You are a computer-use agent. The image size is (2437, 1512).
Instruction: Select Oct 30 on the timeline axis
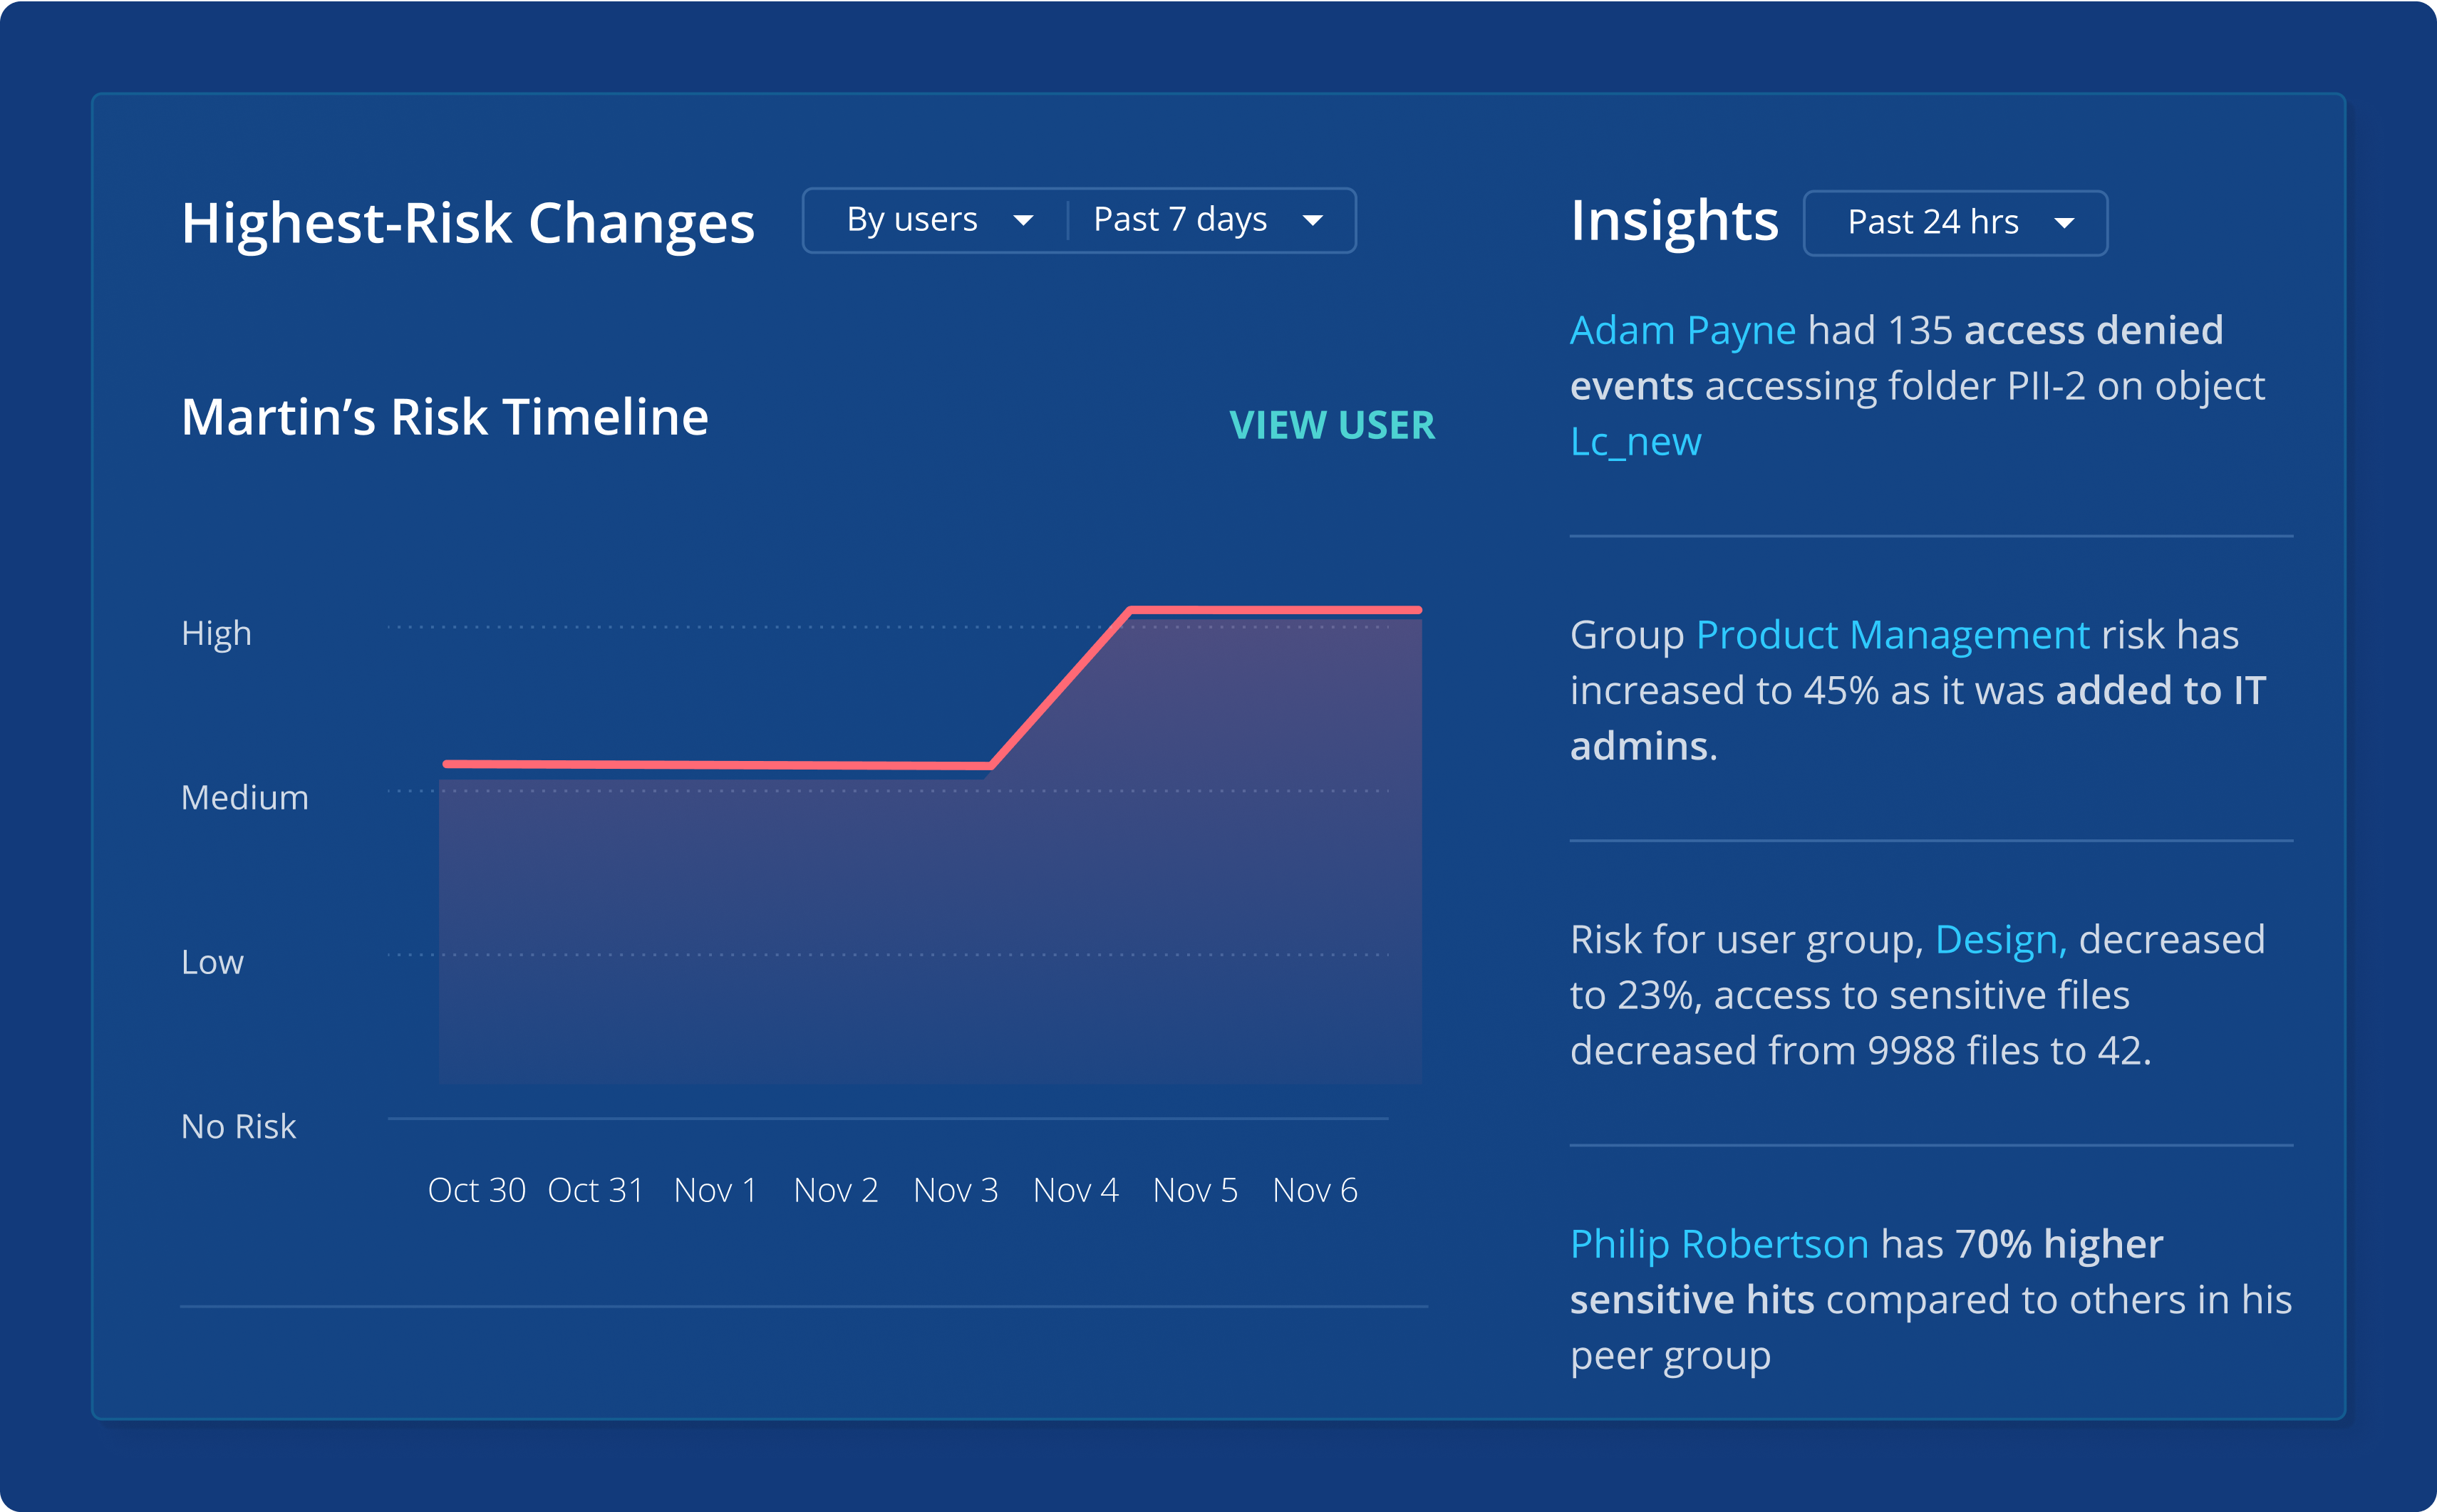click(476, 1190)
